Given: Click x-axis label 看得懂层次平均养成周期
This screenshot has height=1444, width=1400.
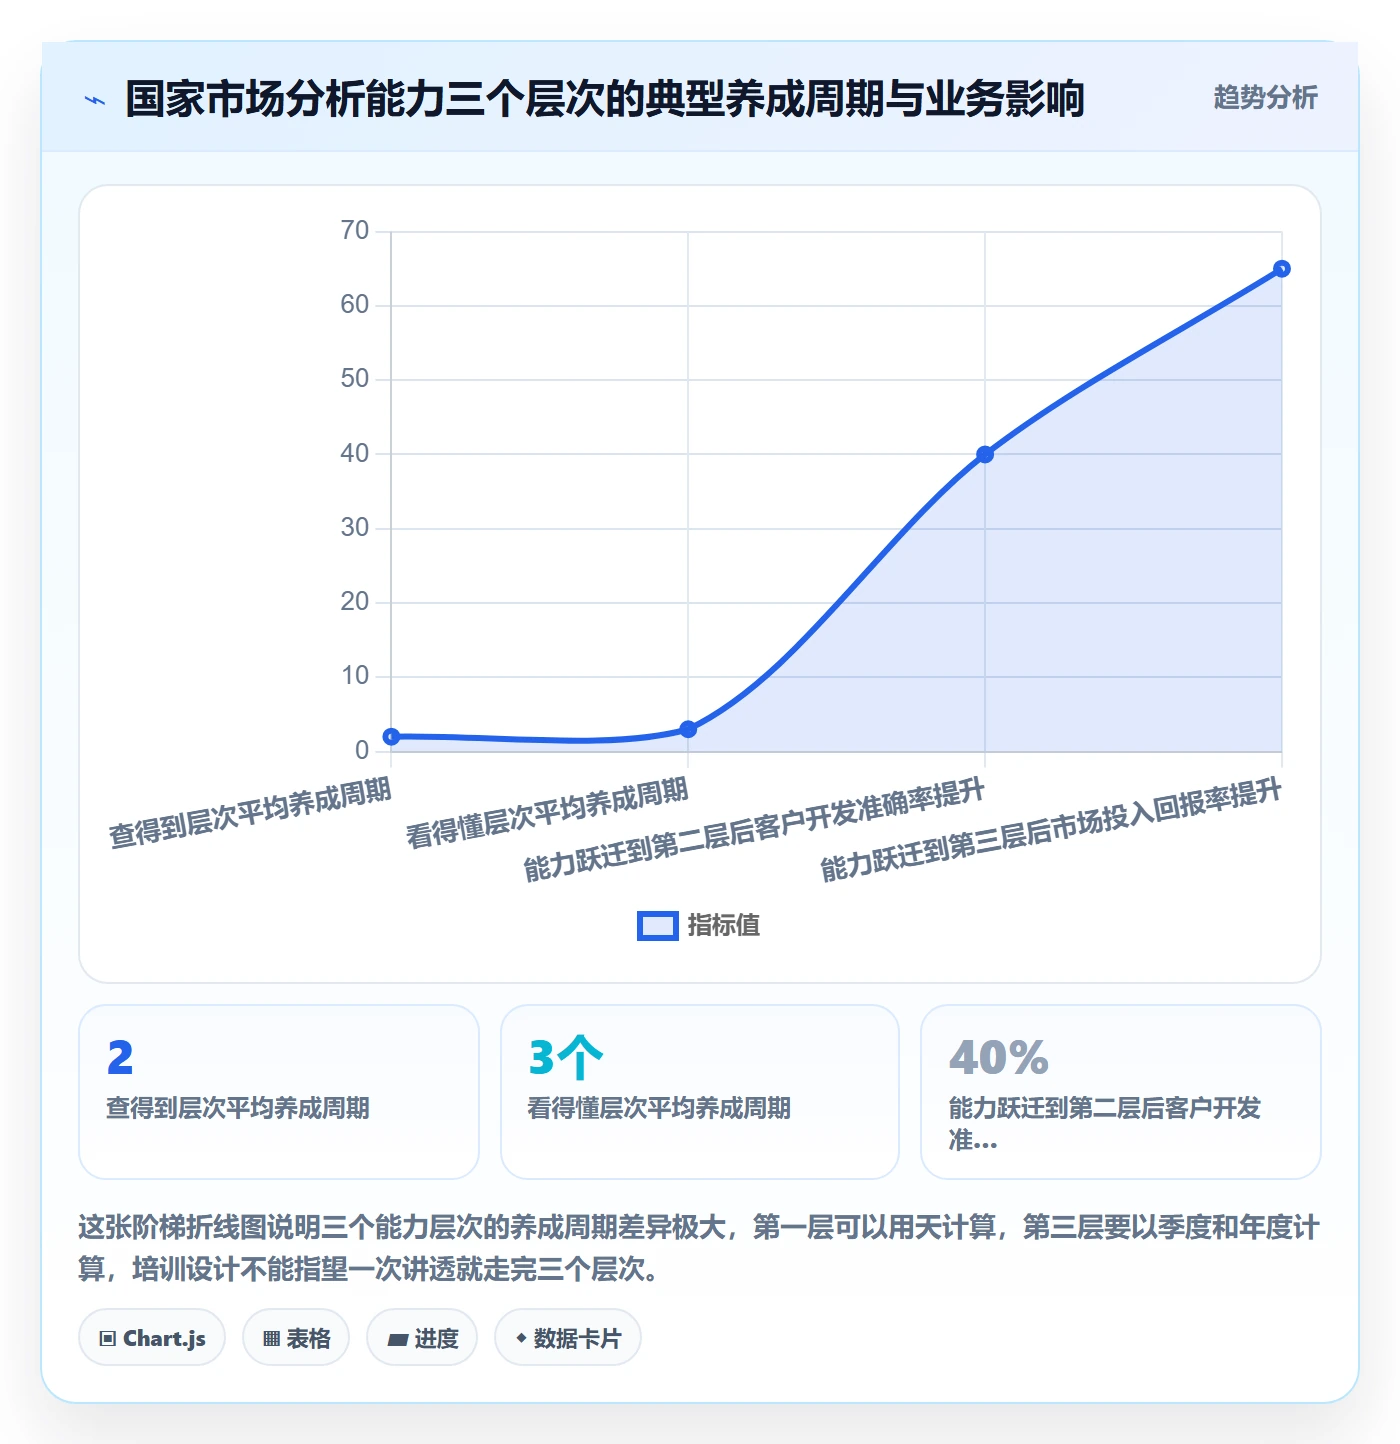Looking at the screenshot, I should [x=547, y=814].
